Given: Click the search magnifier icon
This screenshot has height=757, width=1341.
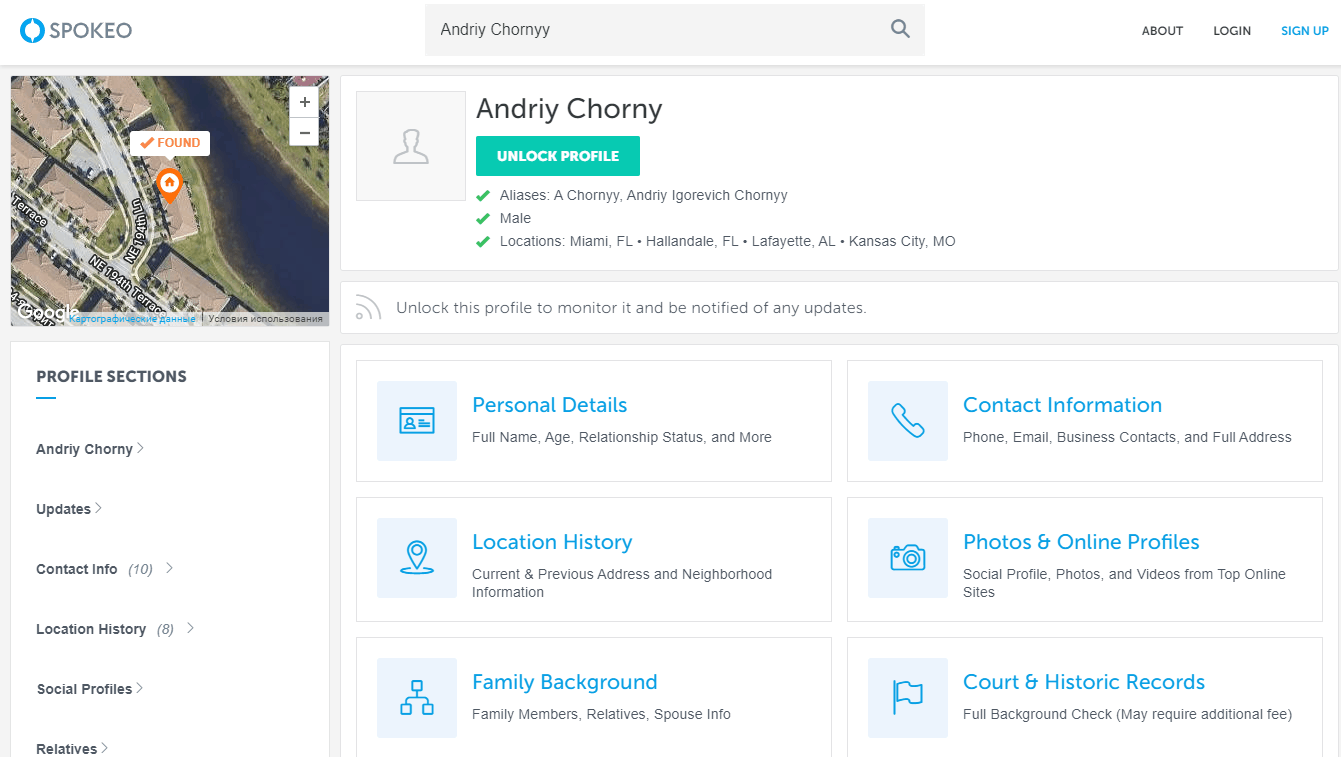Looking at the screenshot, I should (900, 29).
